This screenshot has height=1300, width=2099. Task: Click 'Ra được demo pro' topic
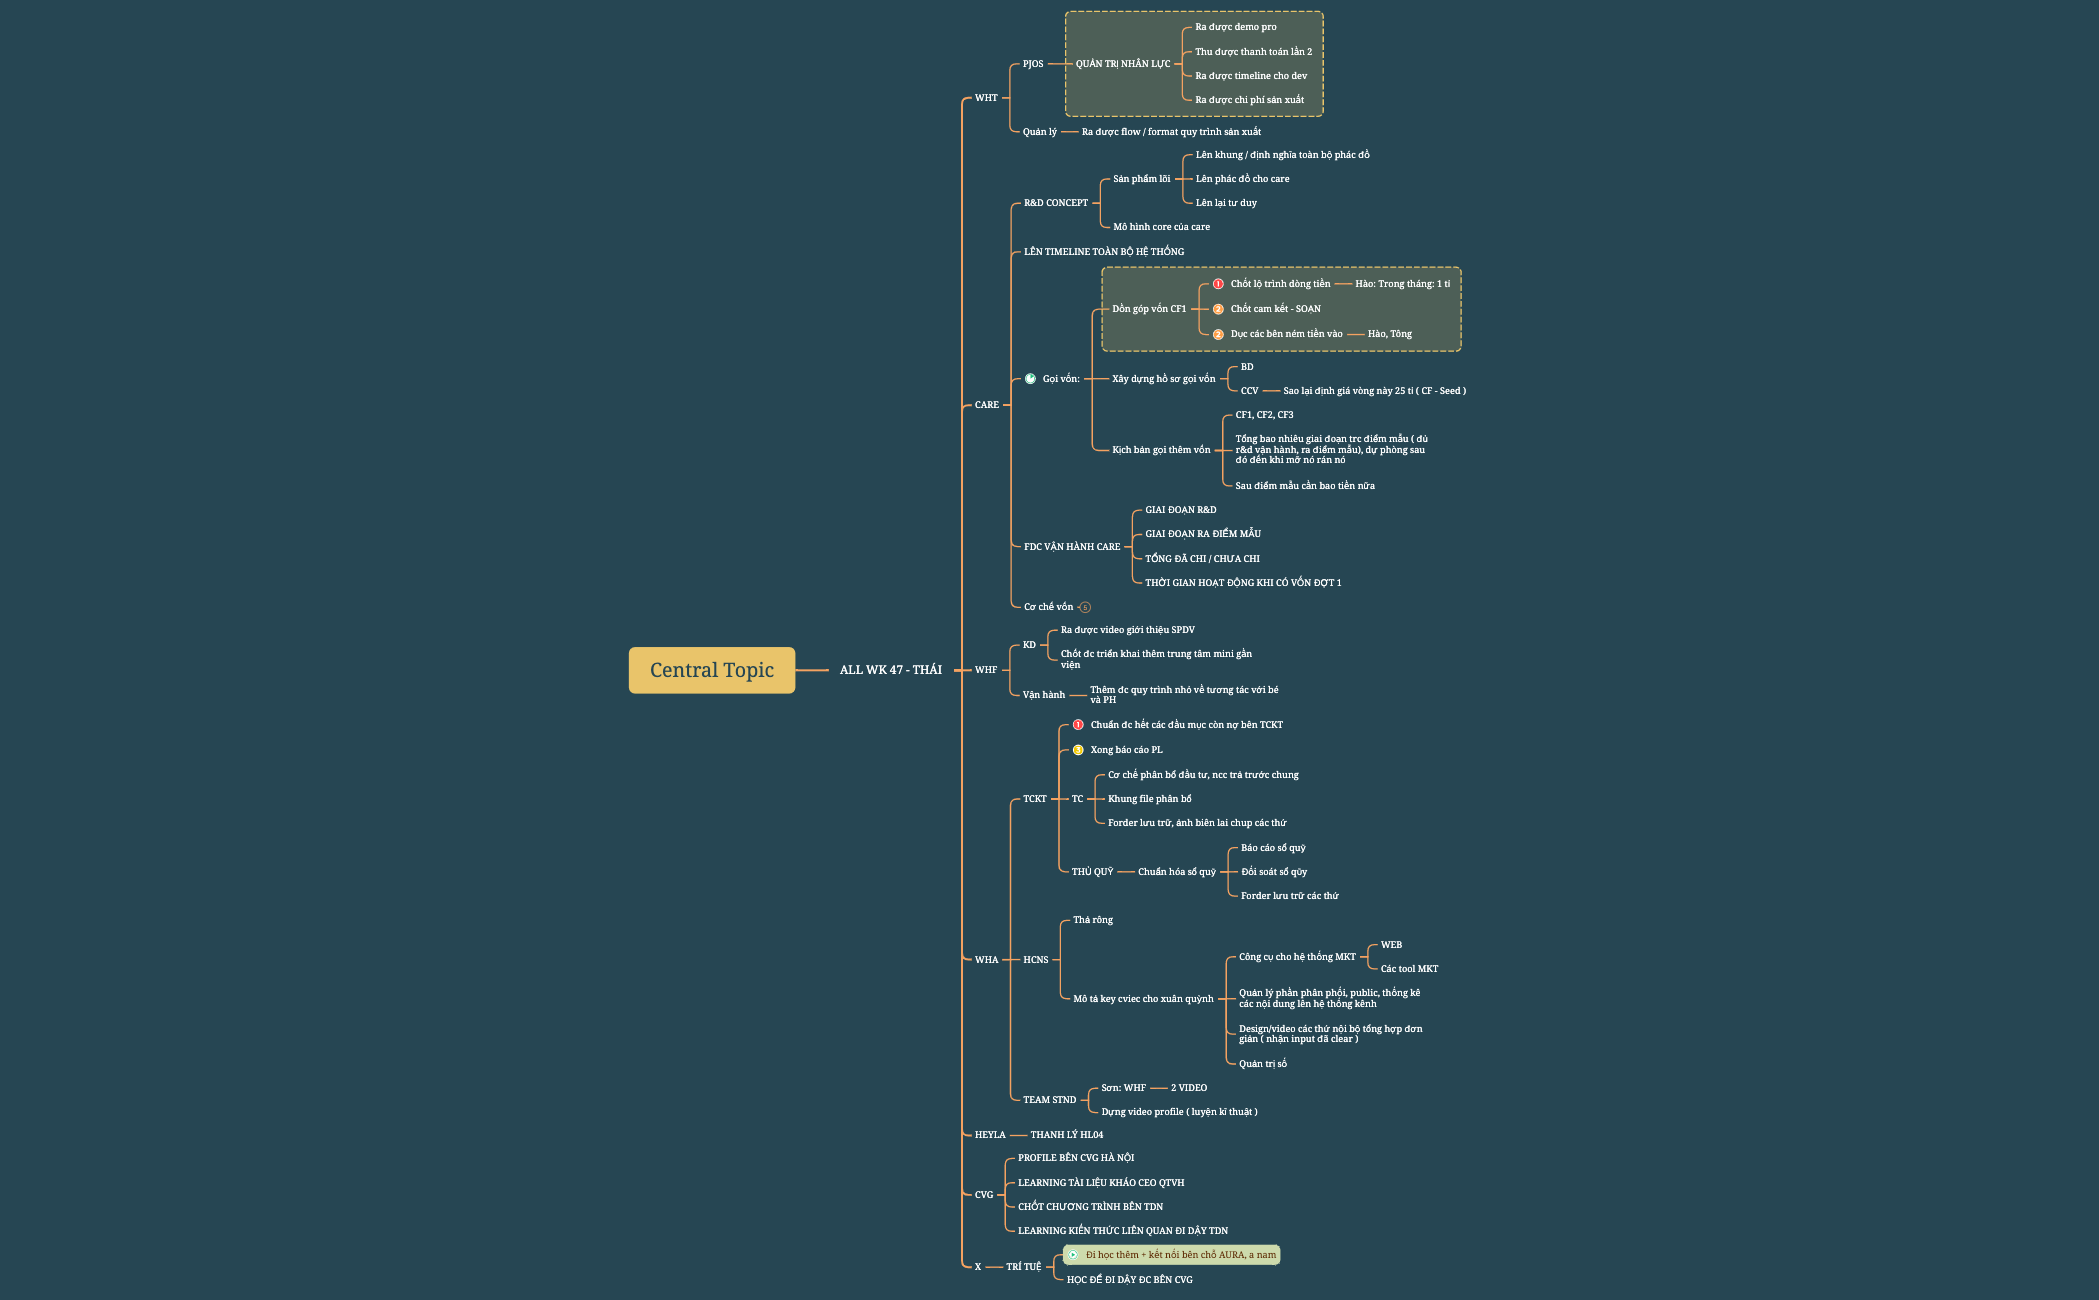coord(1236,27)
